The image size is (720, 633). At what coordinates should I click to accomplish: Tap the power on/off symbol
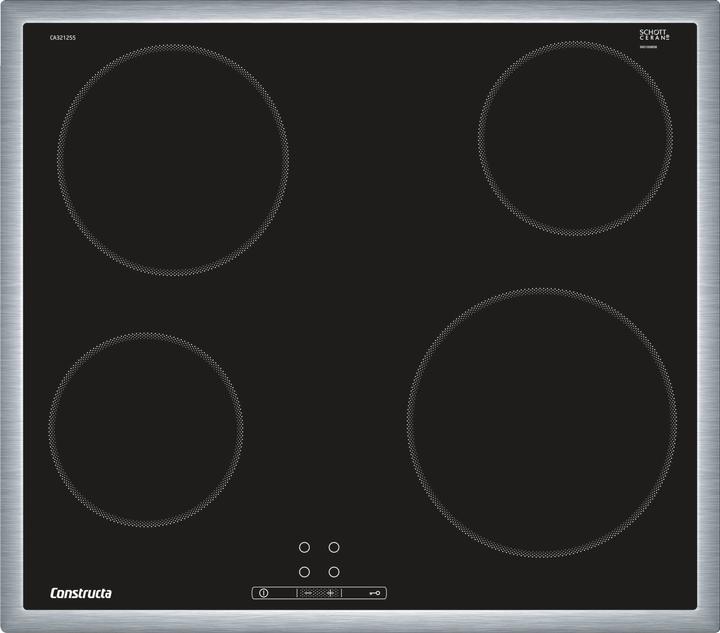pos(264,593)
